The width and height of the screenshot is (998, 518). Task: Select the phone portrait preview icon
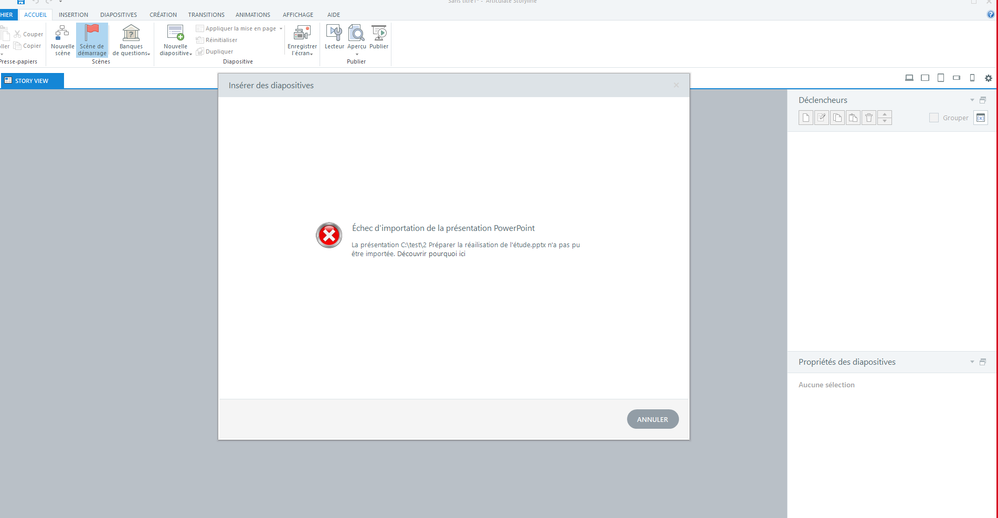click(972, 78)
